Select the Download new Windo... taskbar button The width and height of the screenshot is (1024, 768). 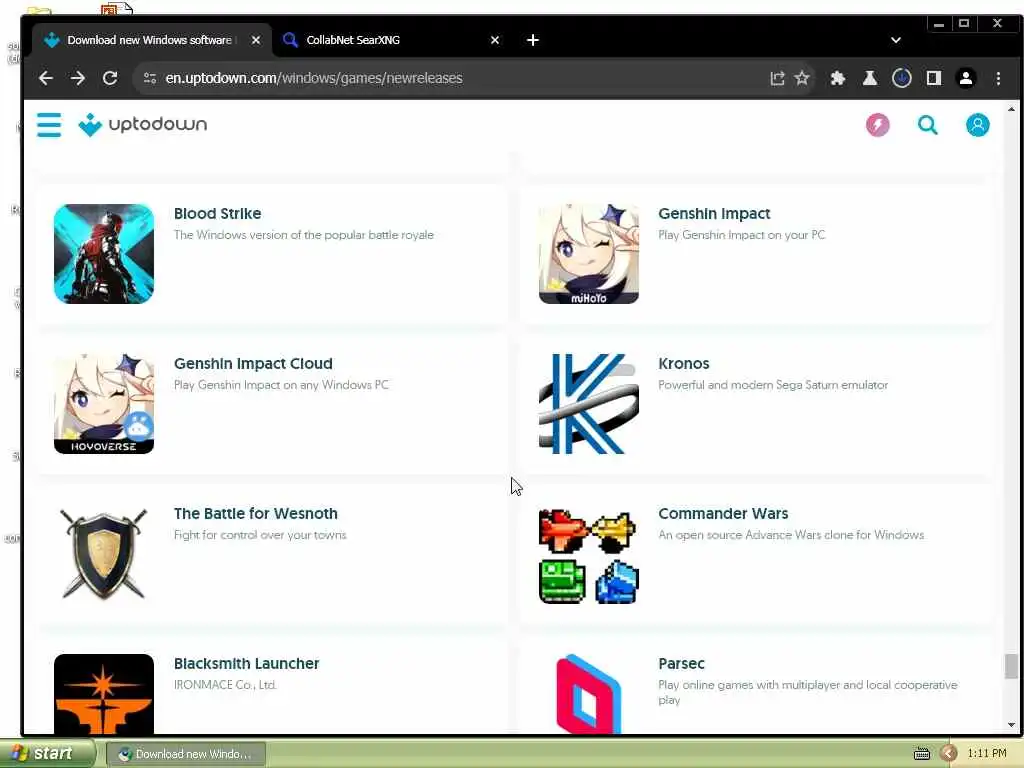[185, 754]
